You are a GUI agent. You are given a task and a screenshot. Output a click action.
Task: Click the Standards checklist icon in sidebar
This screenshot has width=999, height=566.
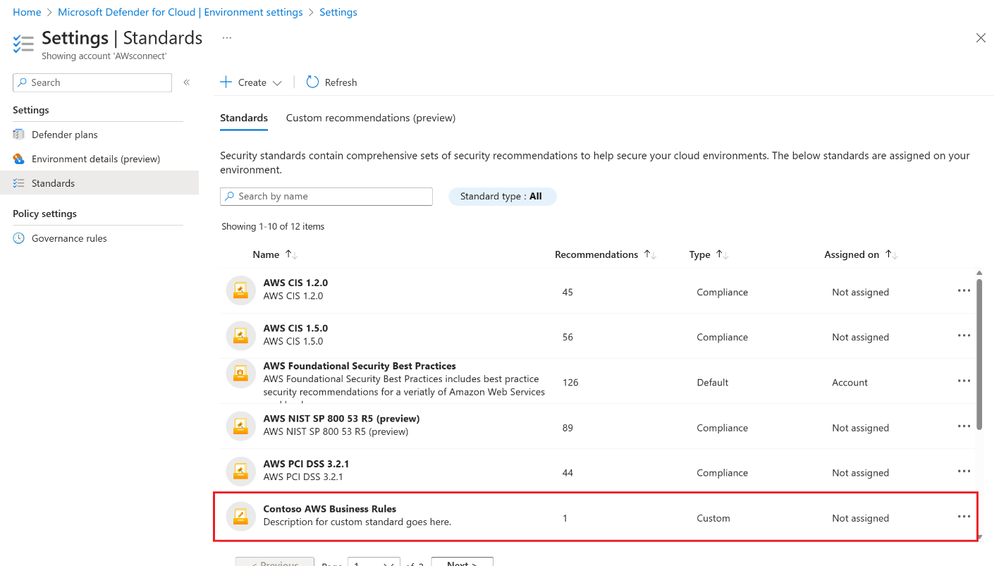coord(18,183)
